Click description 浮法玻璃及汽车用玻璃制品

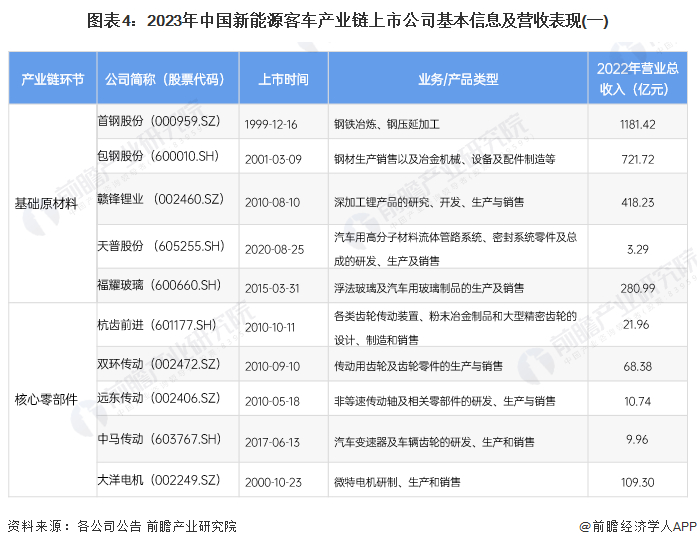(x=429, y=288)
